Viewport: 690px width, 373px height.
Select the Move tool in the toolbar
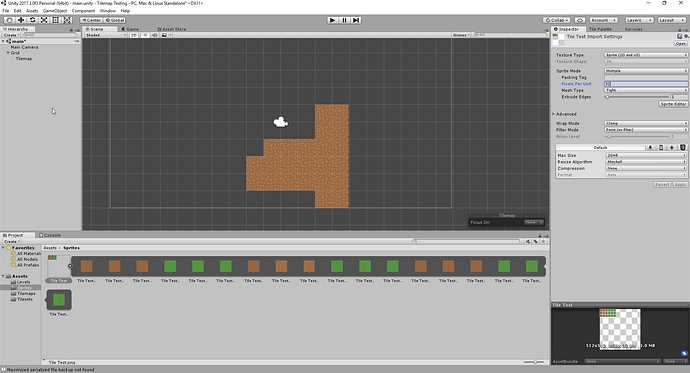tap(21, 20)
